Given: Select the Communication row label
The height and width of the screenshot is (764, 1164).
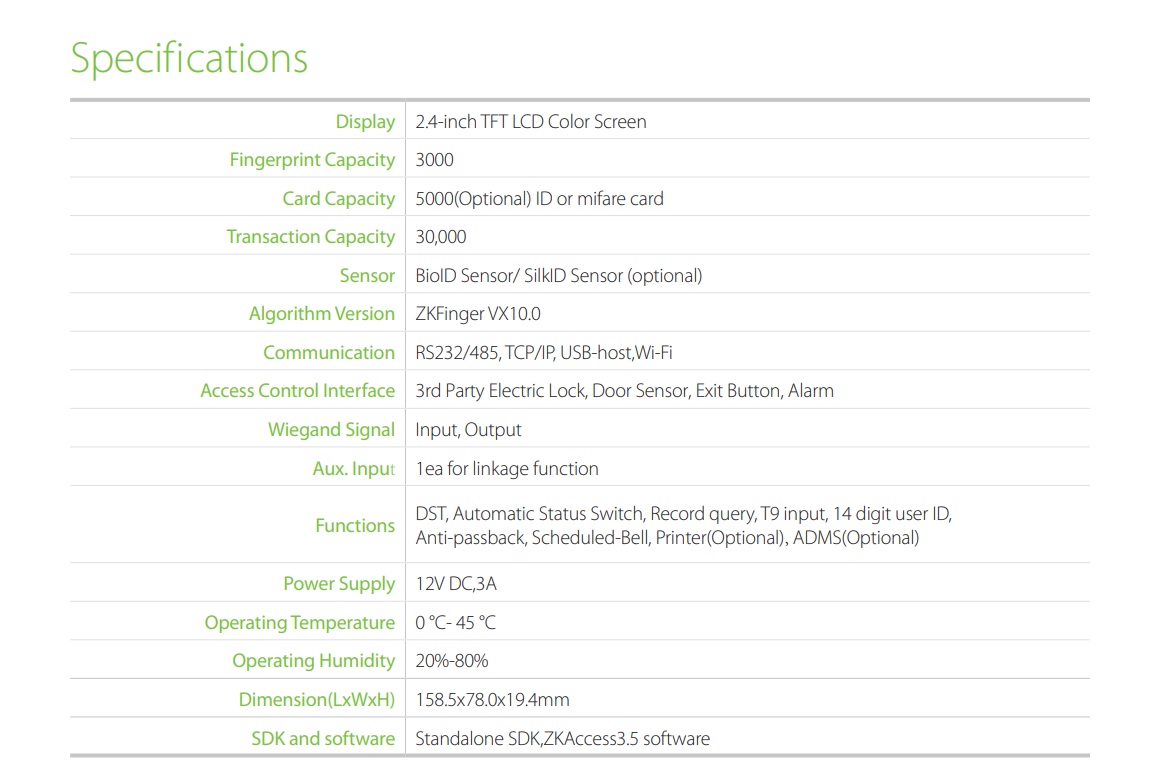Looking at the screenshot, I should coord(329,352).
